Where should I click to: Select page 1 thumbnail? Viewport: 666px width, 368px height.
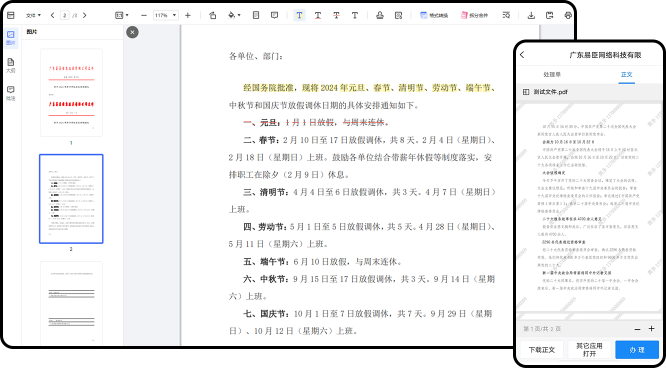tap(71, 92)
